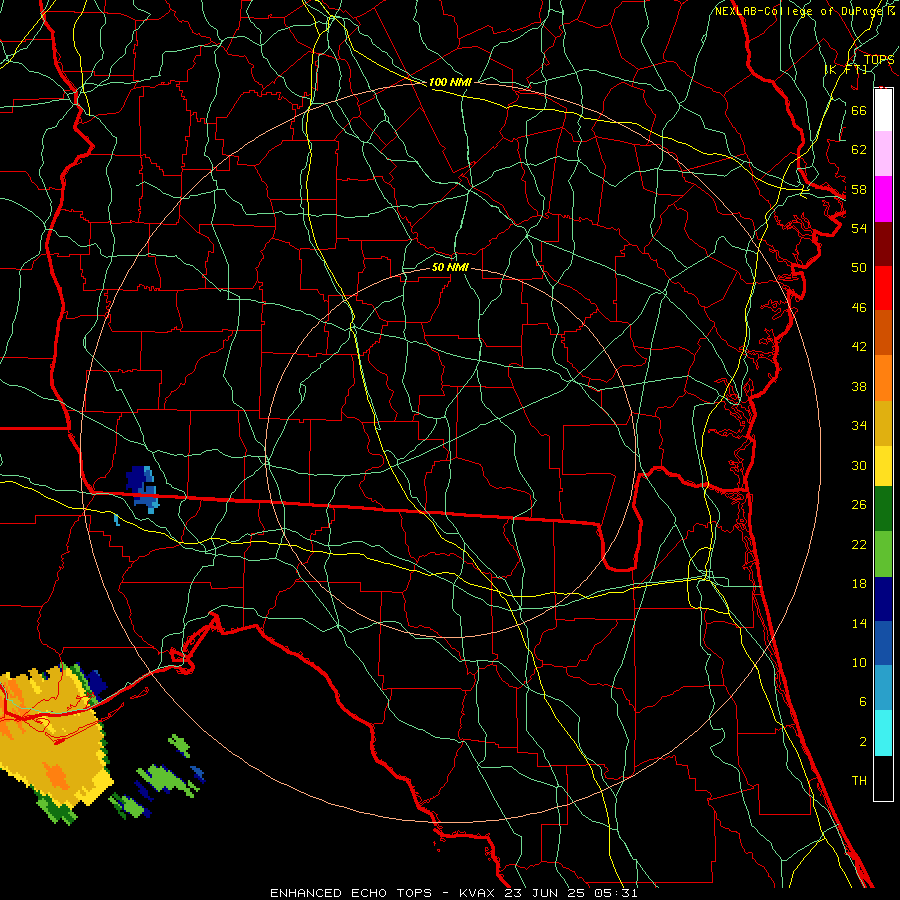Viewport: 900px width, 900px height.
Task: Click the light pink legend swatch
Action: (x=883, y=154)
